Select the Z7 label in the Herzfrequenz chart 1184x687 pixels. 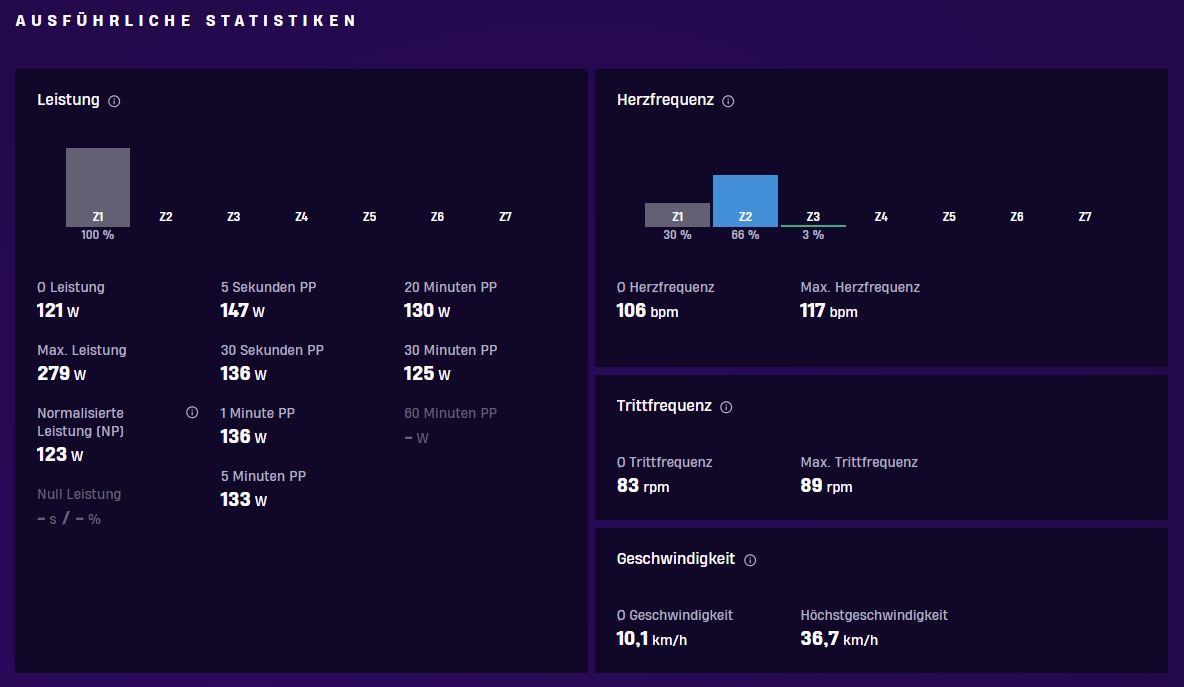(1085, 217)
